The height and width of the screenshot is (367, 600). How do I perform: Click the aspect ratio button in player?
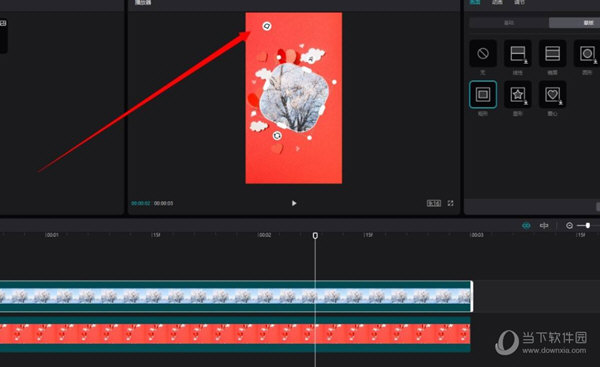(x=434, y=203)
